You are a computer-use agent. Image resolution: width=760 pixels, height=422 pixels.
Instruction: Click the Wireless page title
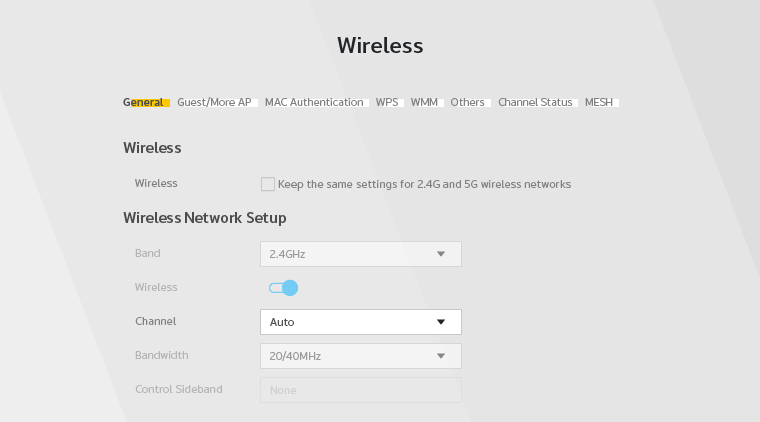point(380,46)
